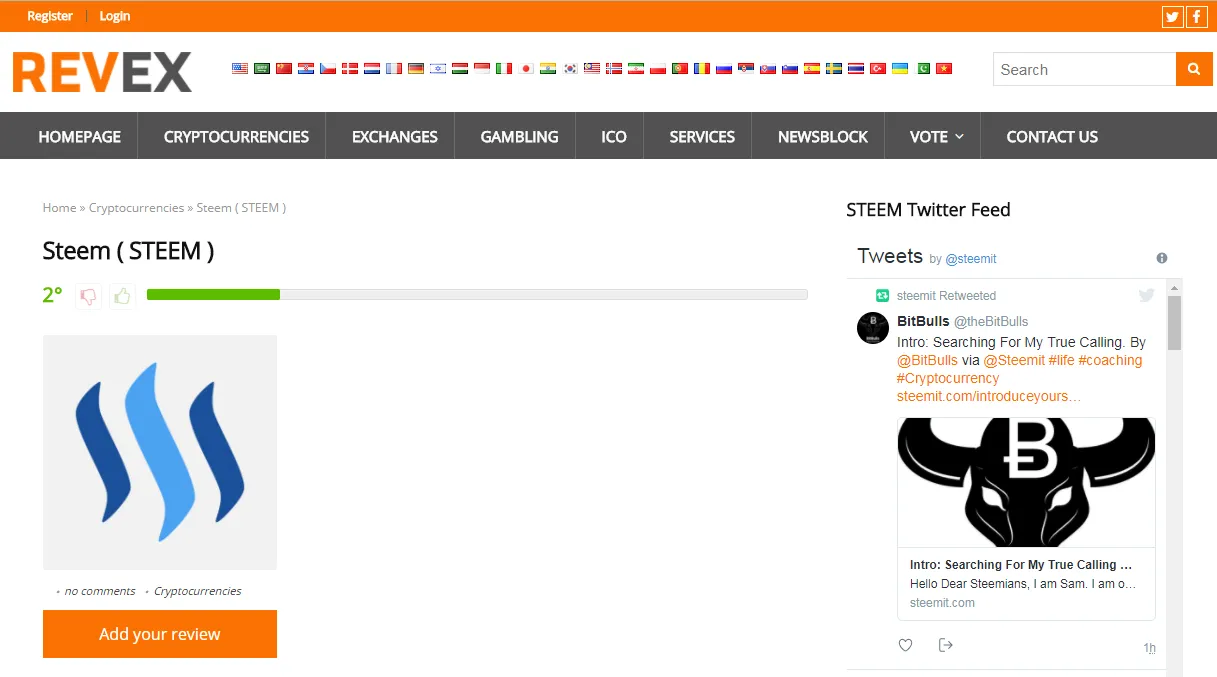Go to HOMEPAGE in navigation bar
Viewport: 1217px width, 677px height.
click(x=80, y=137)
